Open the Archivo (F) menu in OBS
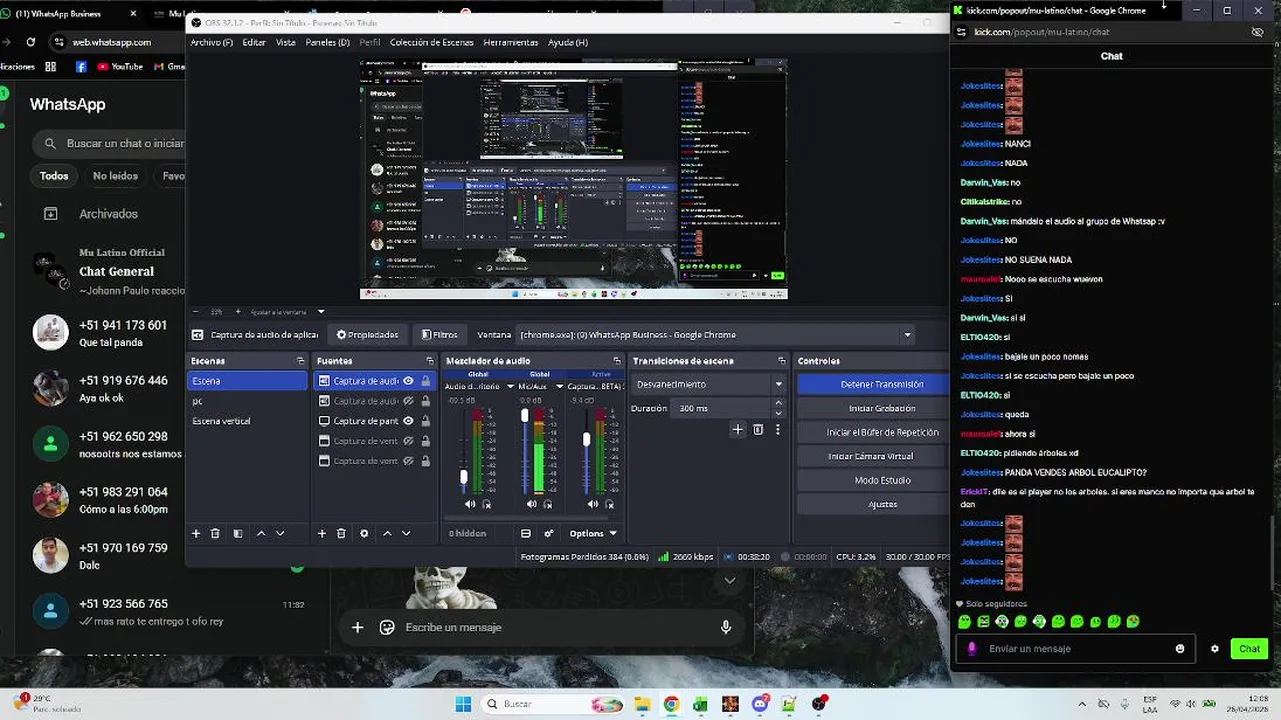Screen dimensions: 1281x720 [x=211, y=43]
